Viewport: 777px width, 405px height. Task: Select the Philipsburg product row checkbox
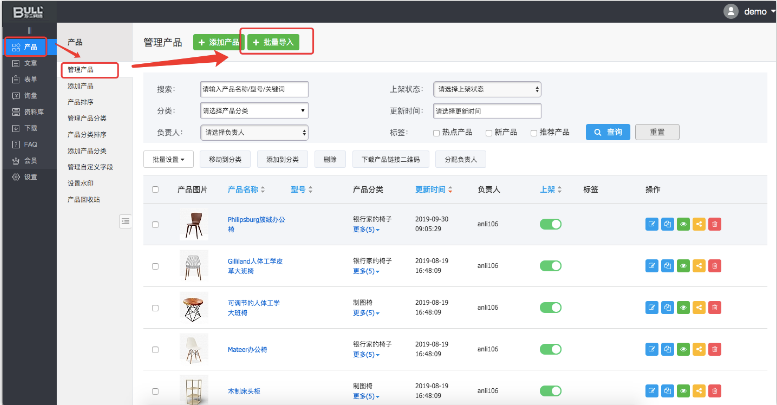tap(156, 225)
